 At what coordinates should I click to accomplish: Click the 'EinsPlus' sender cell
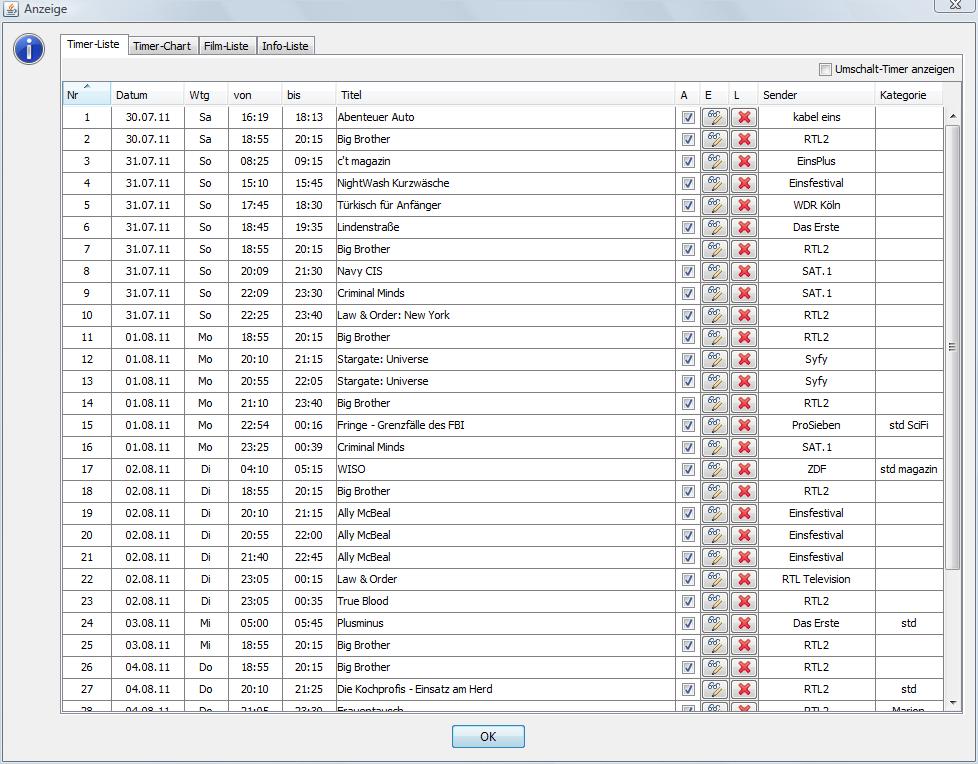tap(816, 162)
